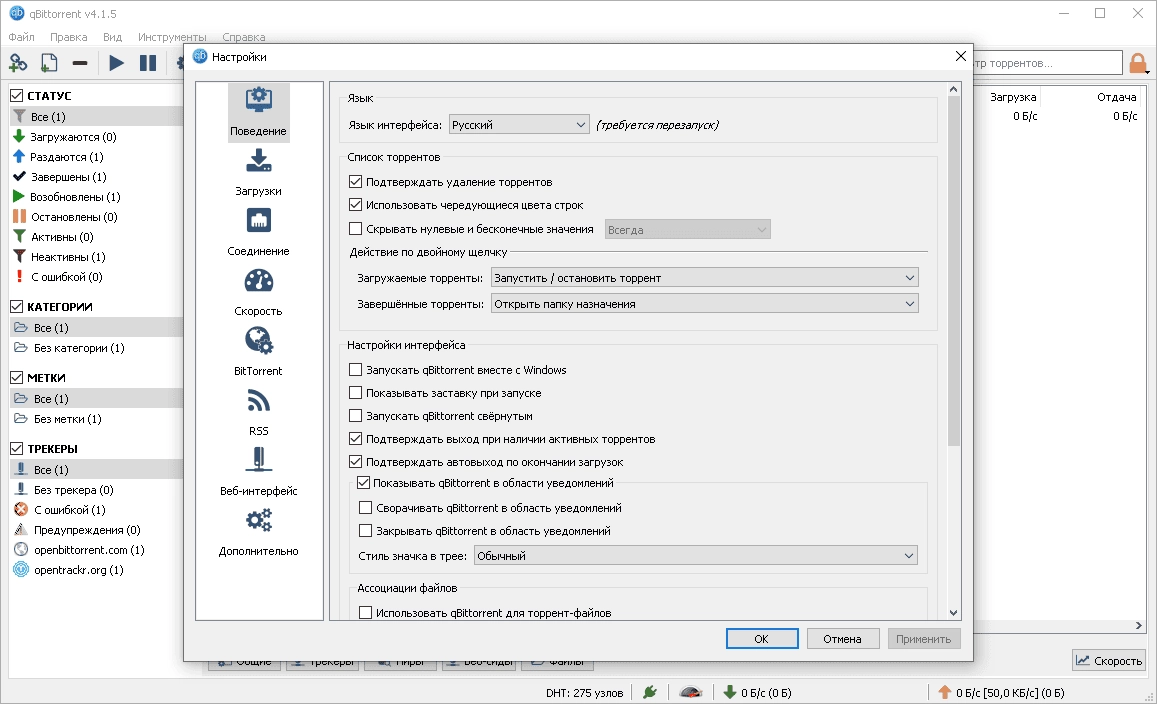1157x704 pixels.
Task: Click the alternative speed limits icon
Action: [x=691, y=692]
